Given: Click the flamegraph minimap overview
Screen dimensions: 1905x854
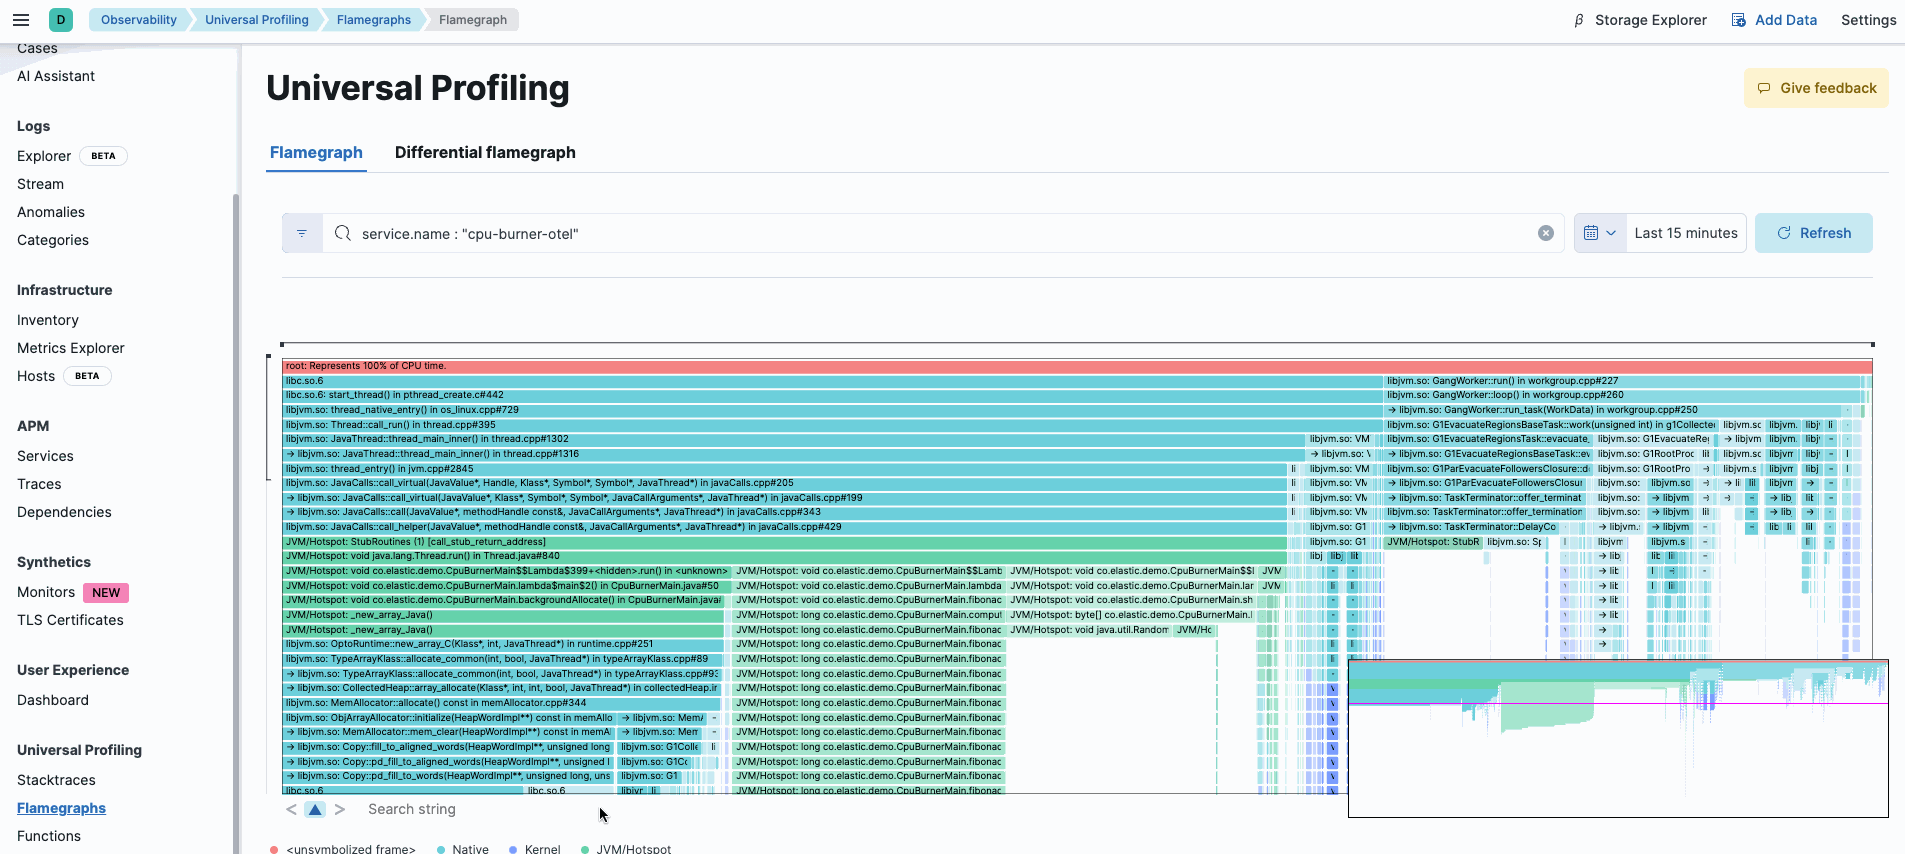Looking at the screenshot, I should 1617,738.
